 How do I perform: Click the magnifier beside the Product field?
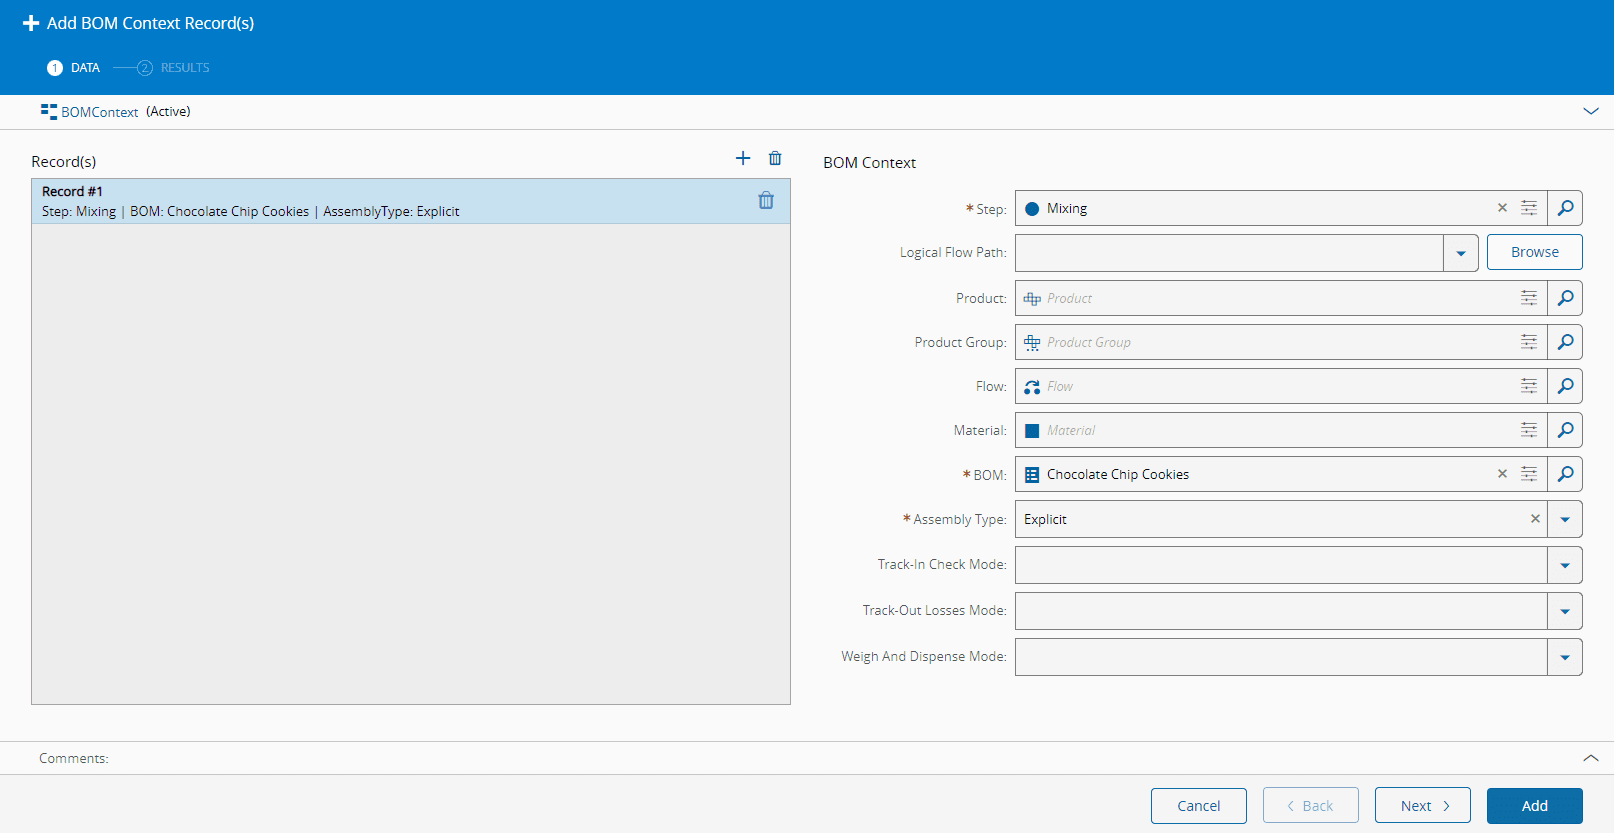coord(1565,298)
